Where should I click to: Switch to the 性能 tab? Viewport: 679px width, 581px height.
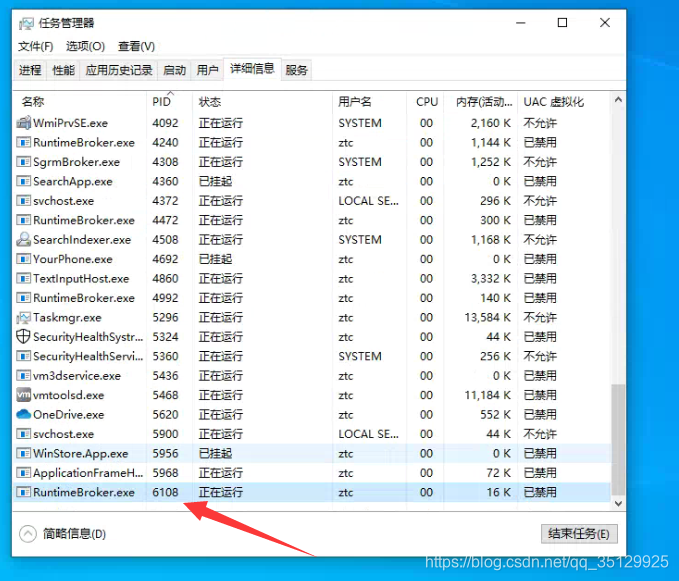63,70
